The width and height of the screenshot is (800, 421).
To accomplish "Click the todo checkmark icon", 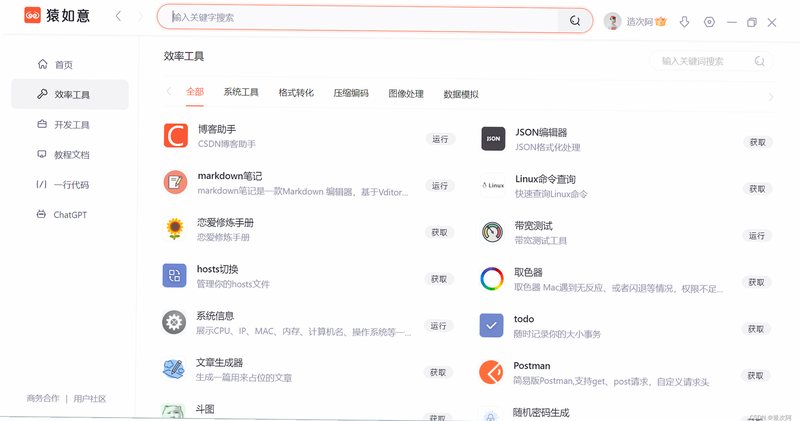I will pos(491,326).
